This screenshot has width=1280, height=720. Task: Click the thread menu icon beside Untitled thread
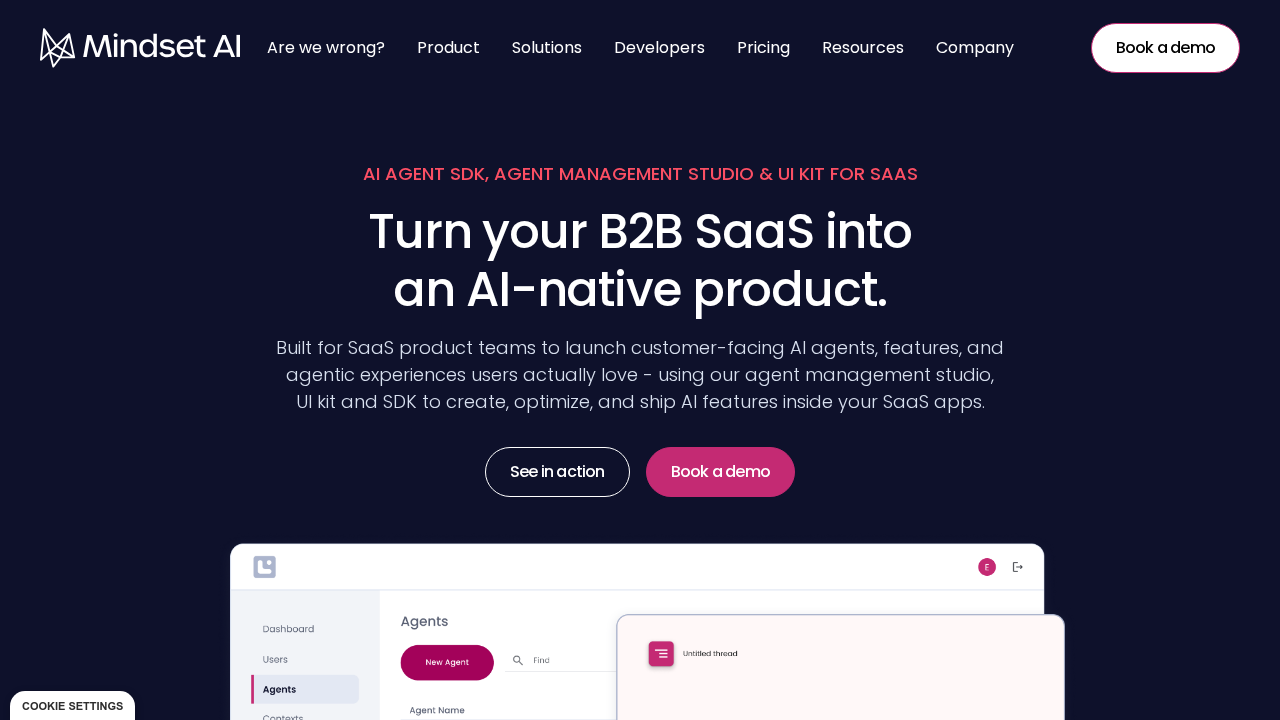661,654
